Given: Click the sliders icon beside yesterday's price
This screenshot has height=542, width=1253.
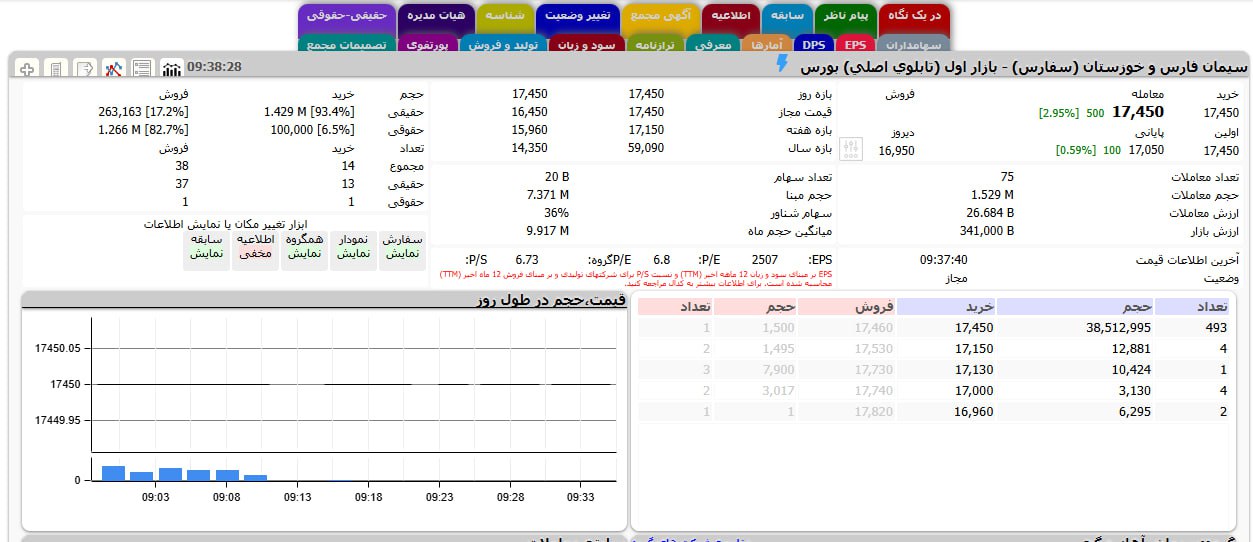Looking at the screenshot, I should 851,150.
